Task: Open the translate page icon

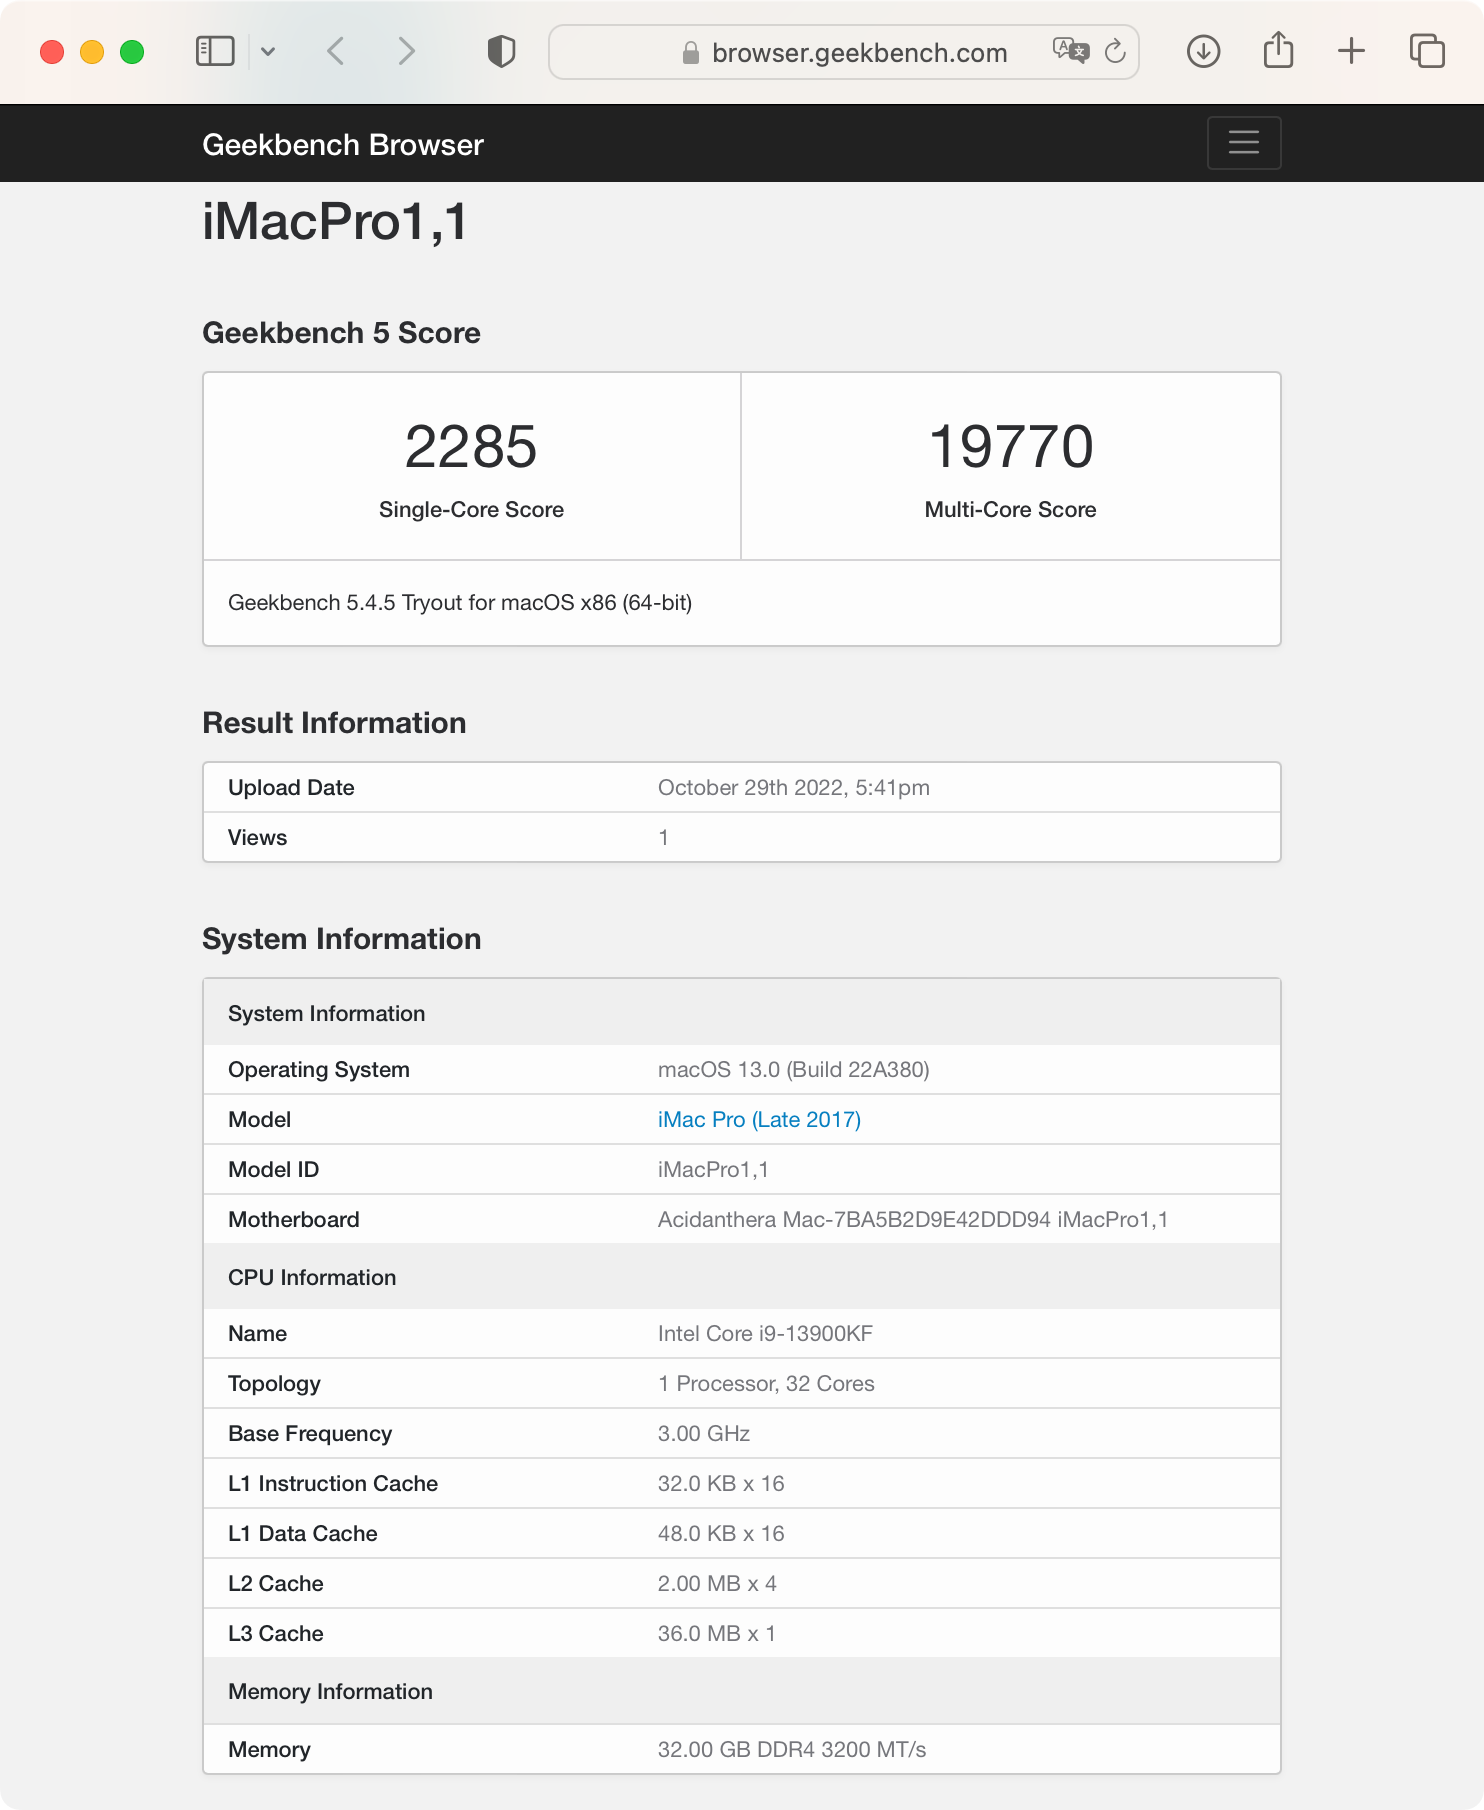Action: point(1071,50)
